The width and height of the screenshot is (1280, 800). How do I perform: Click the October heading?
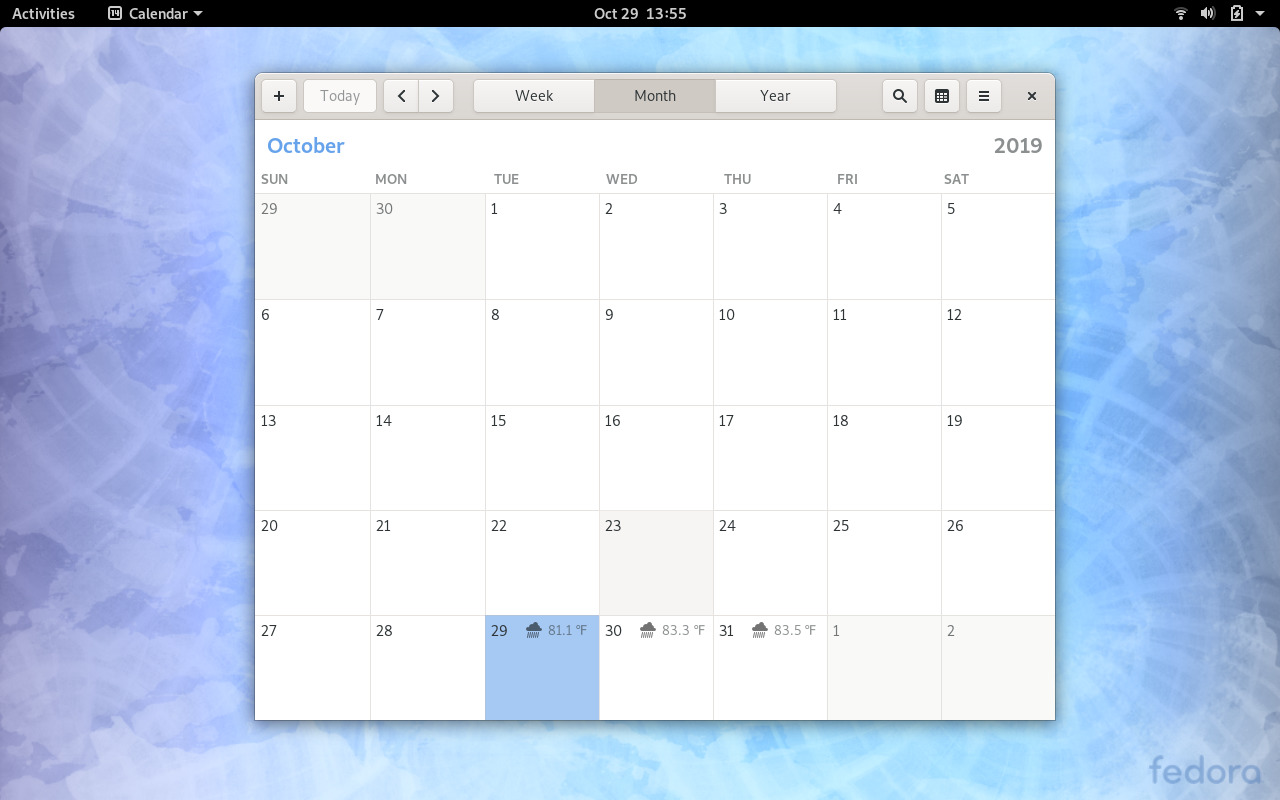[305, 145]
